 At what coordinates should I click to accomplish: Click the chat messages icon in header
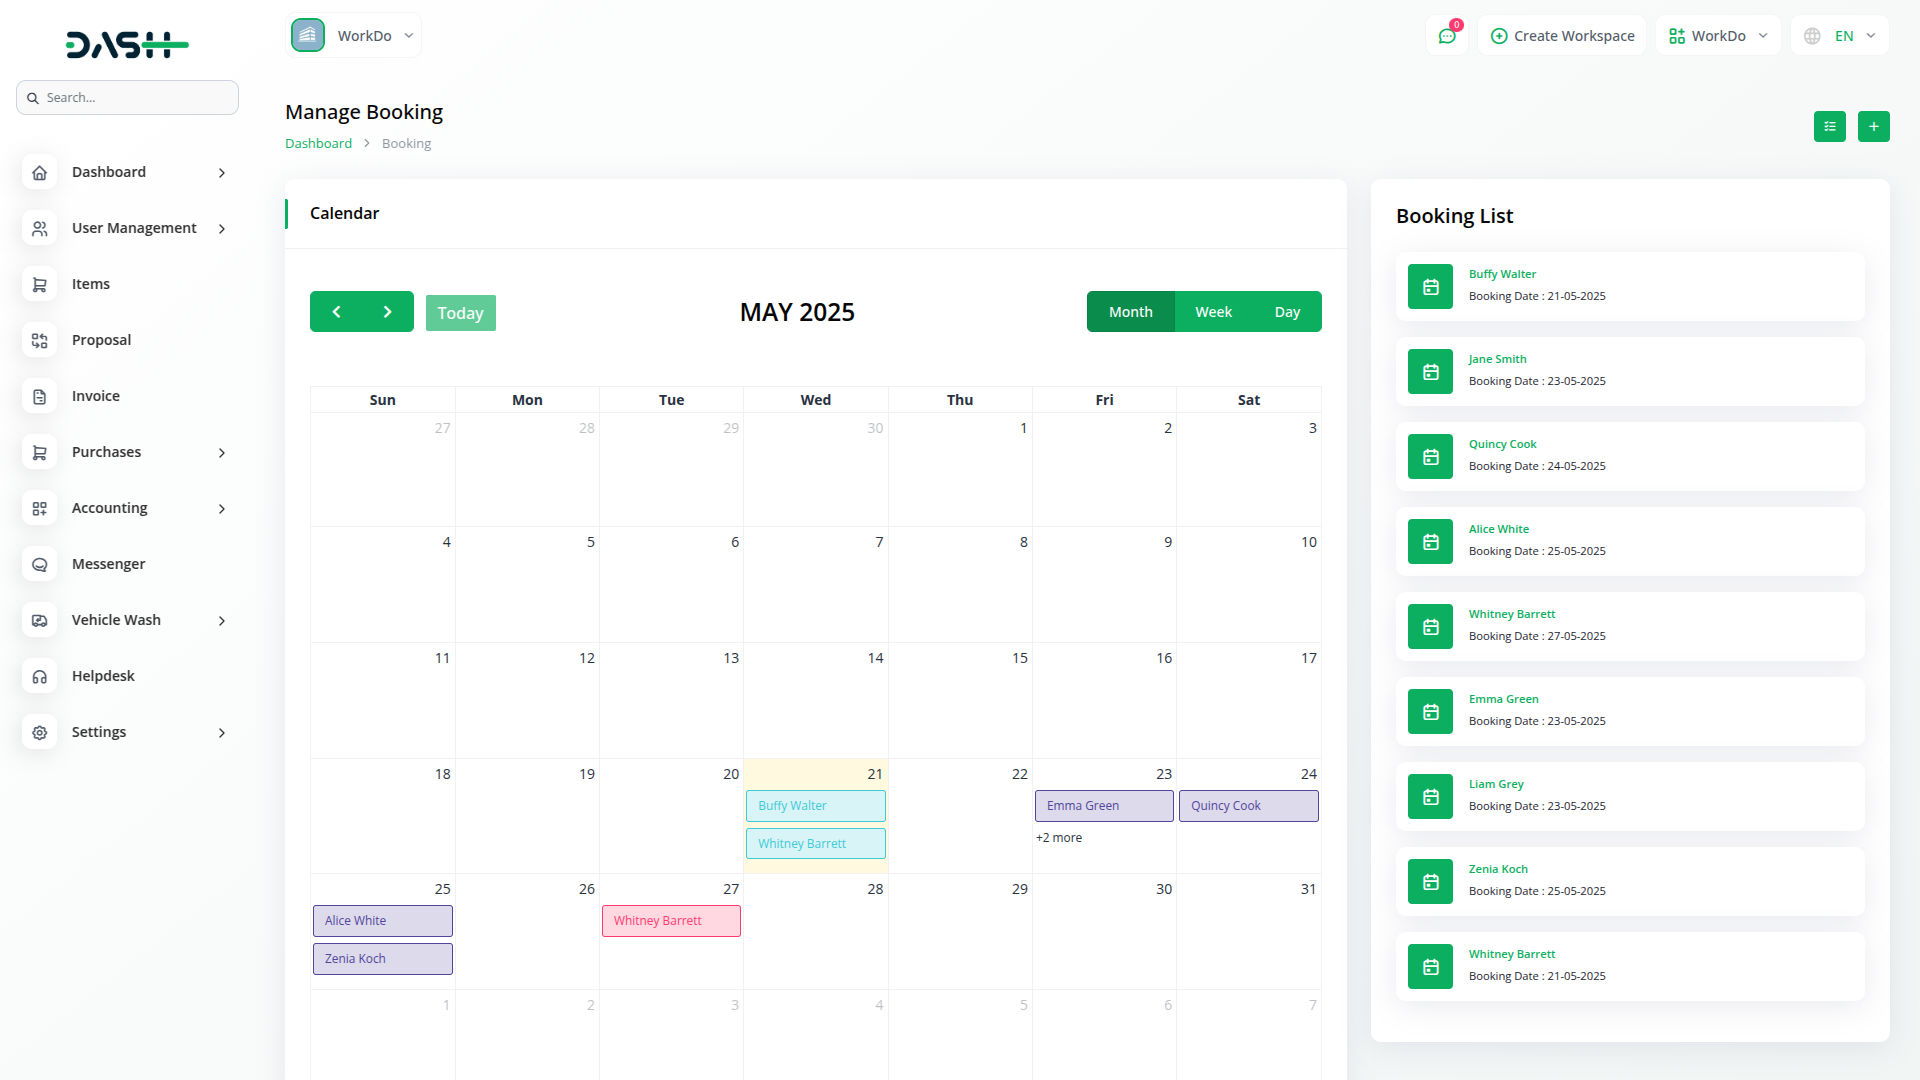(x=1446, y=36)
